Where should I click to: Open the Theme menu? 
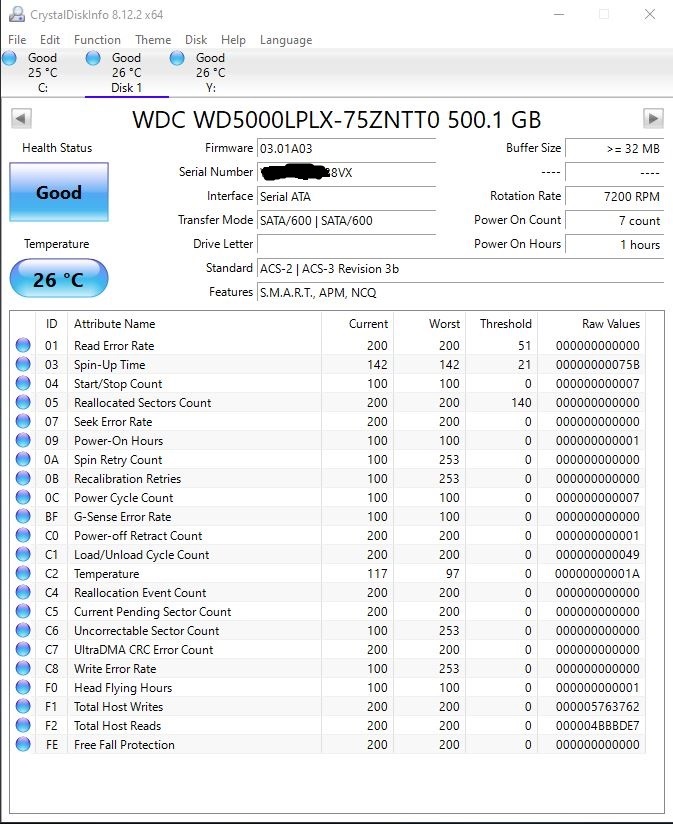coord(153,40)
